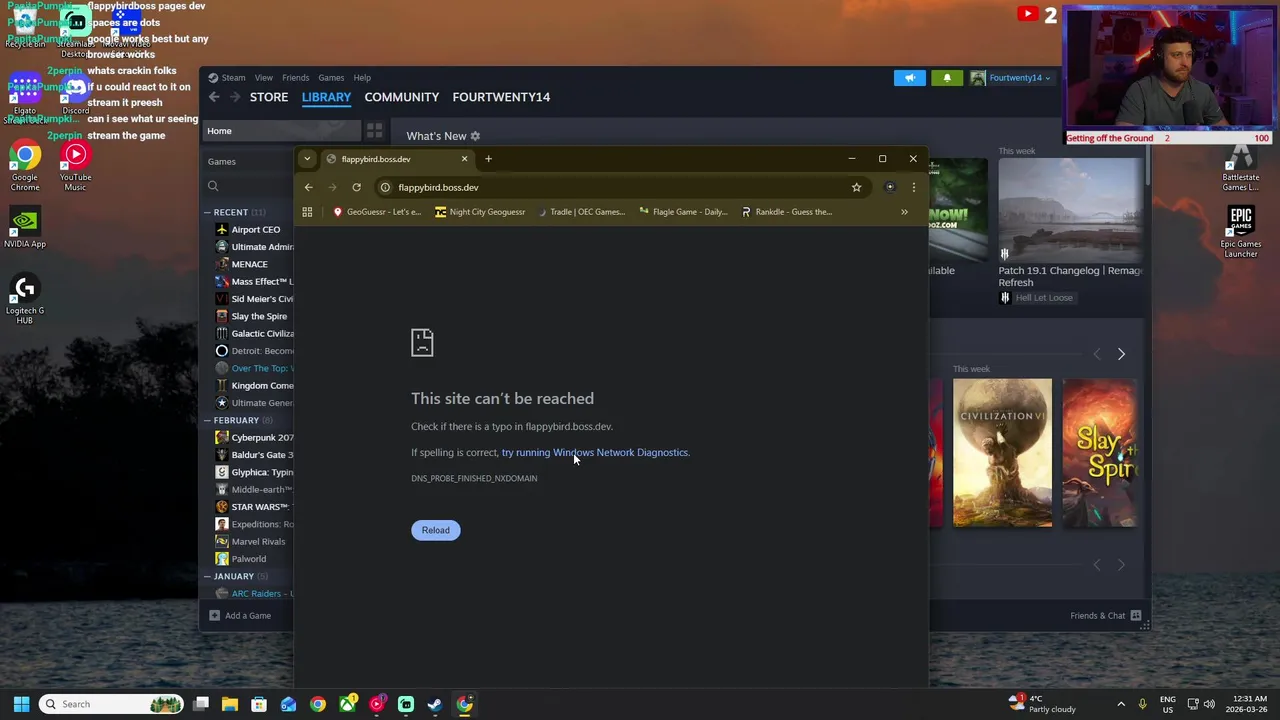The image size is (1280, 720).
Task: Switch to the LIBRARY tab in Steam
Action: (x=326, y=97)
